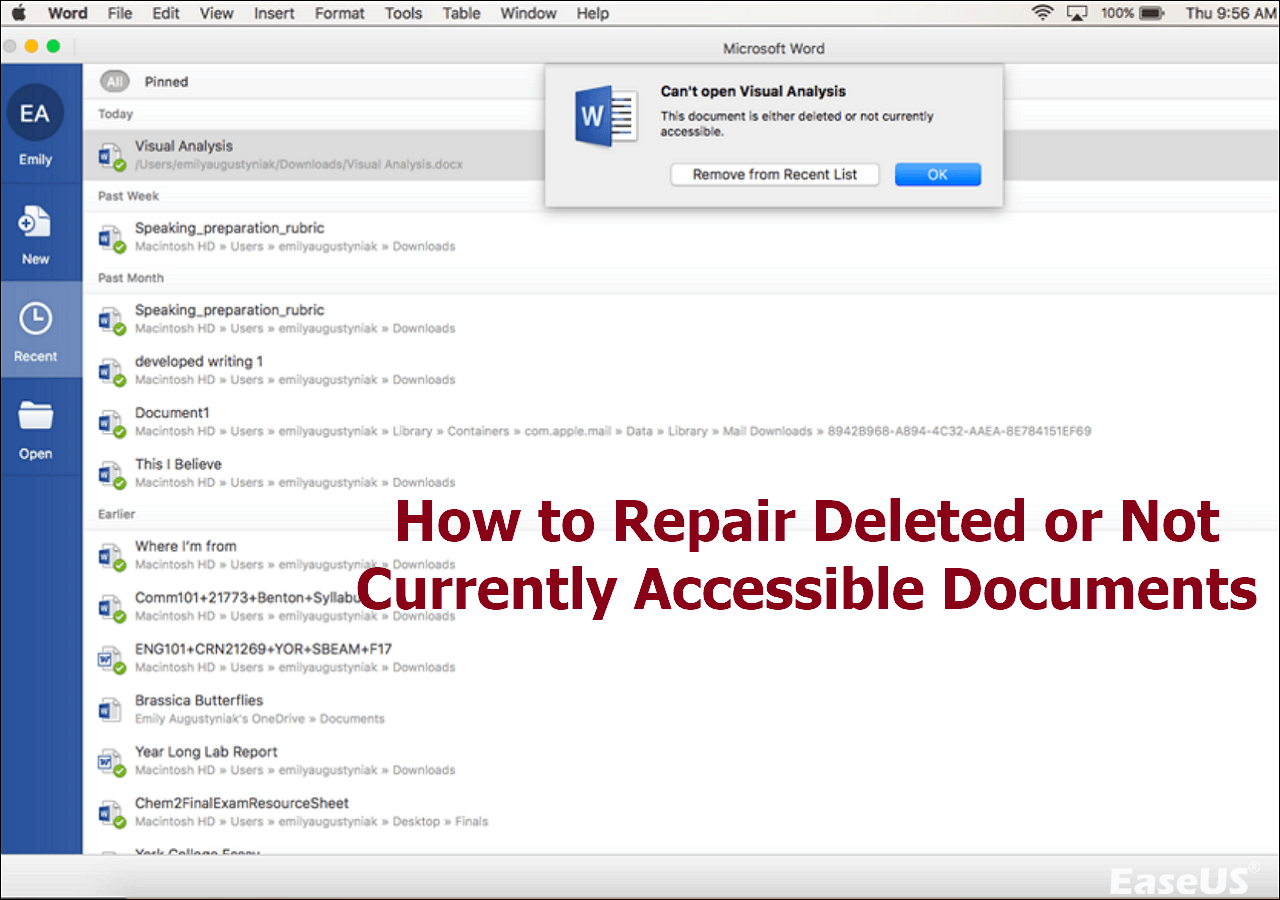Select the Chem2FinalExamResourceSheet file icon
The width and height of the screenshot is (1280, 900).
(110, 812)
